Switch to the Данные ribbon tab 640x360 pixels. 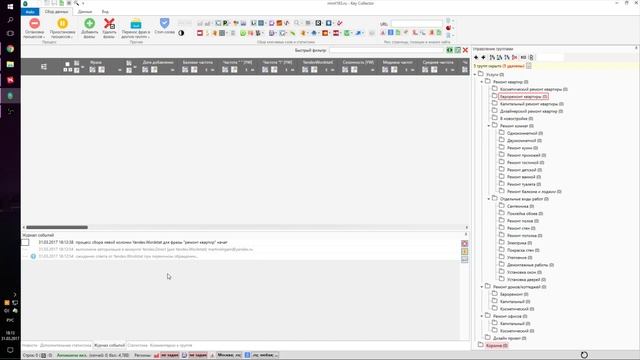(85, 12)
